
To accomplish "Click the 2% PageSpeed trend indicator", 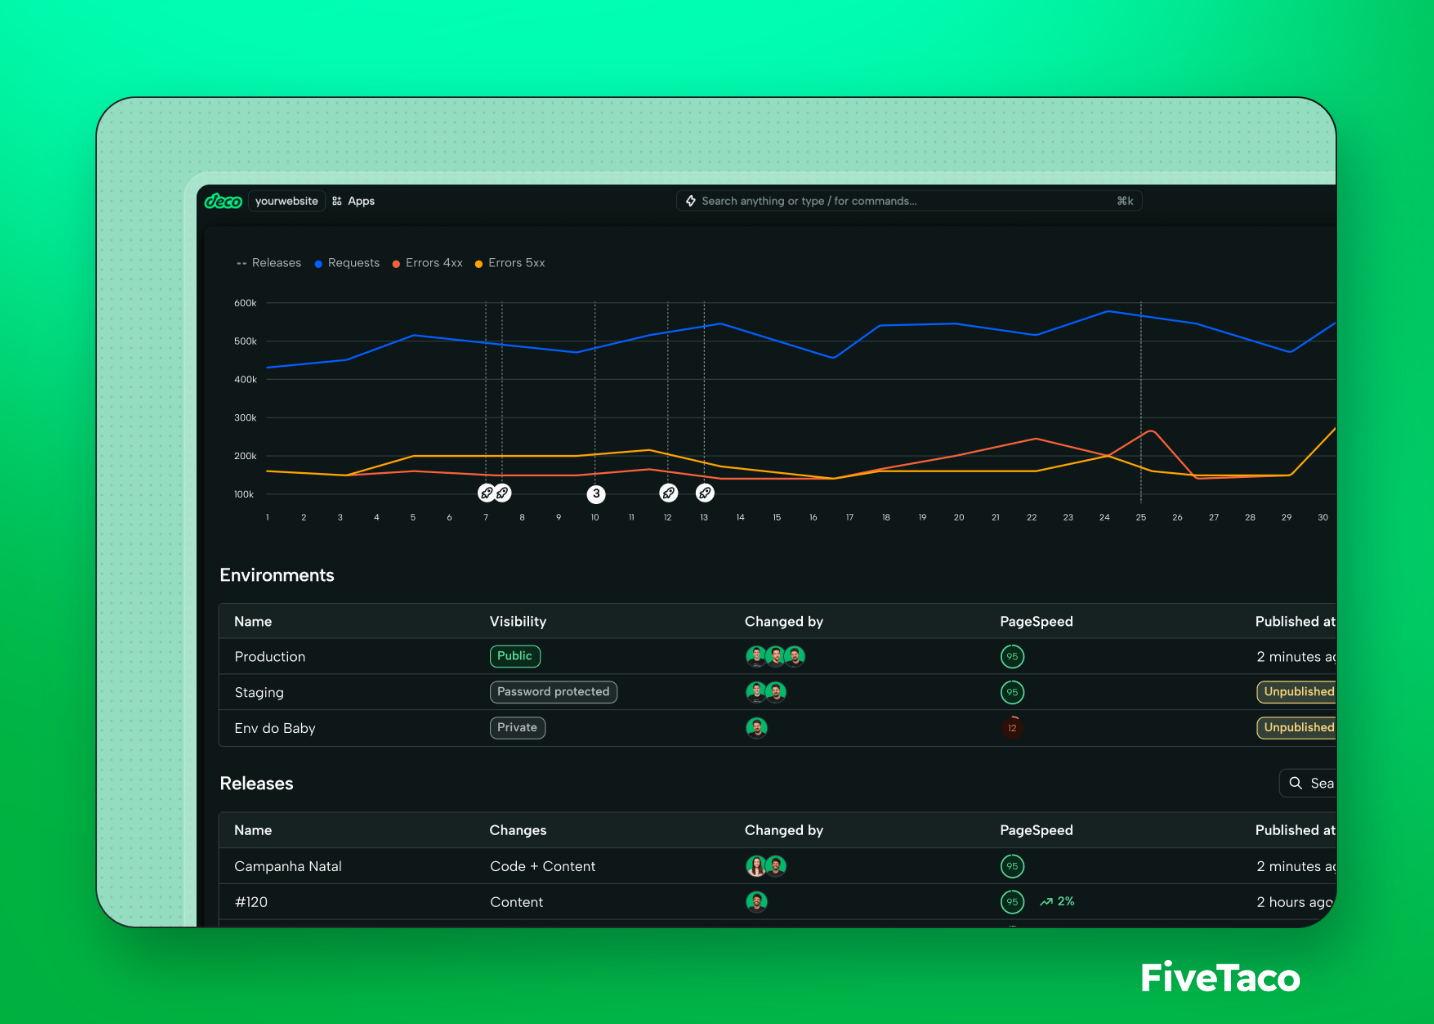I will (x=1057, y=902).
